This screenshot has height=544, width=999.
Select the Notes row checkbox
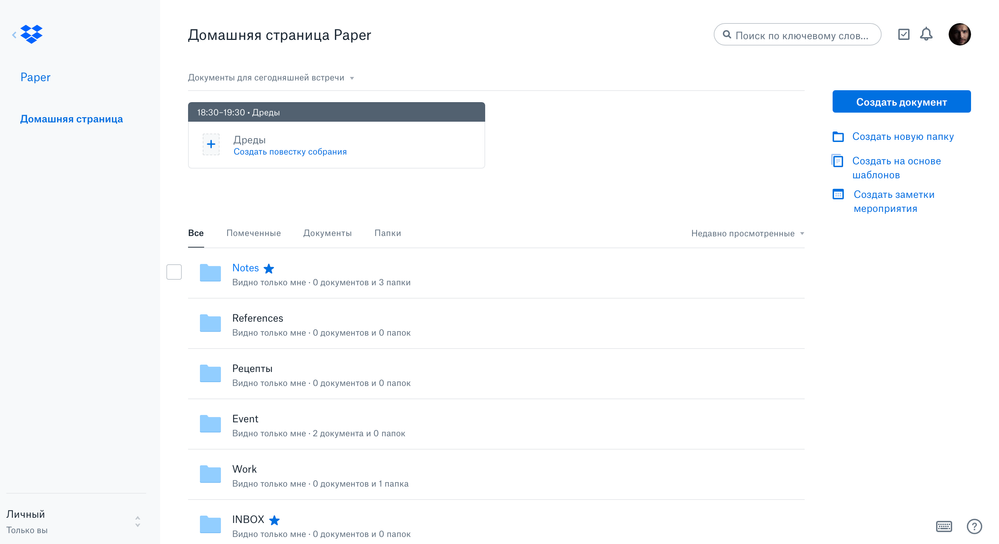[174, 272]
